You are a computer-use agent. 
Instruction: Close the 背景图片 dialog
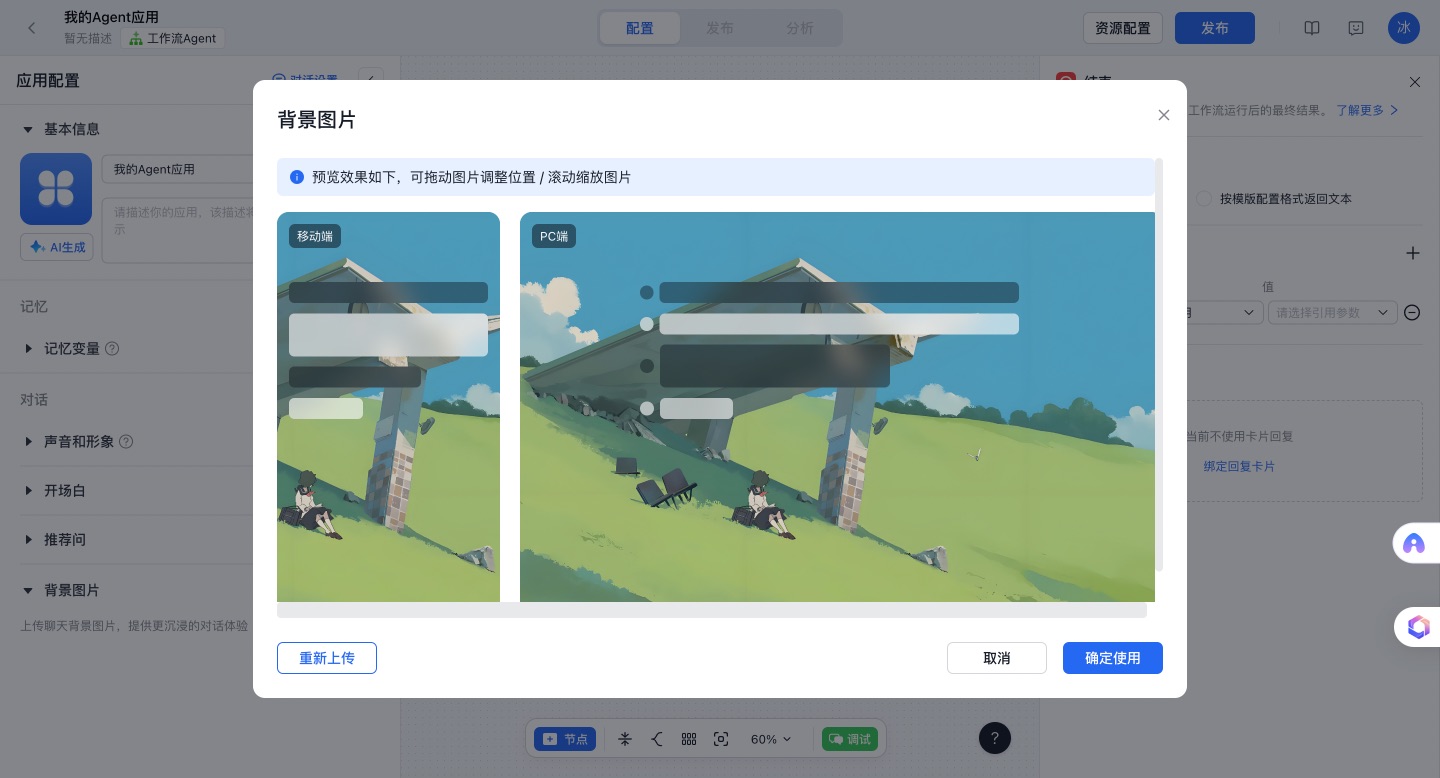click(x=1163, y=115)
